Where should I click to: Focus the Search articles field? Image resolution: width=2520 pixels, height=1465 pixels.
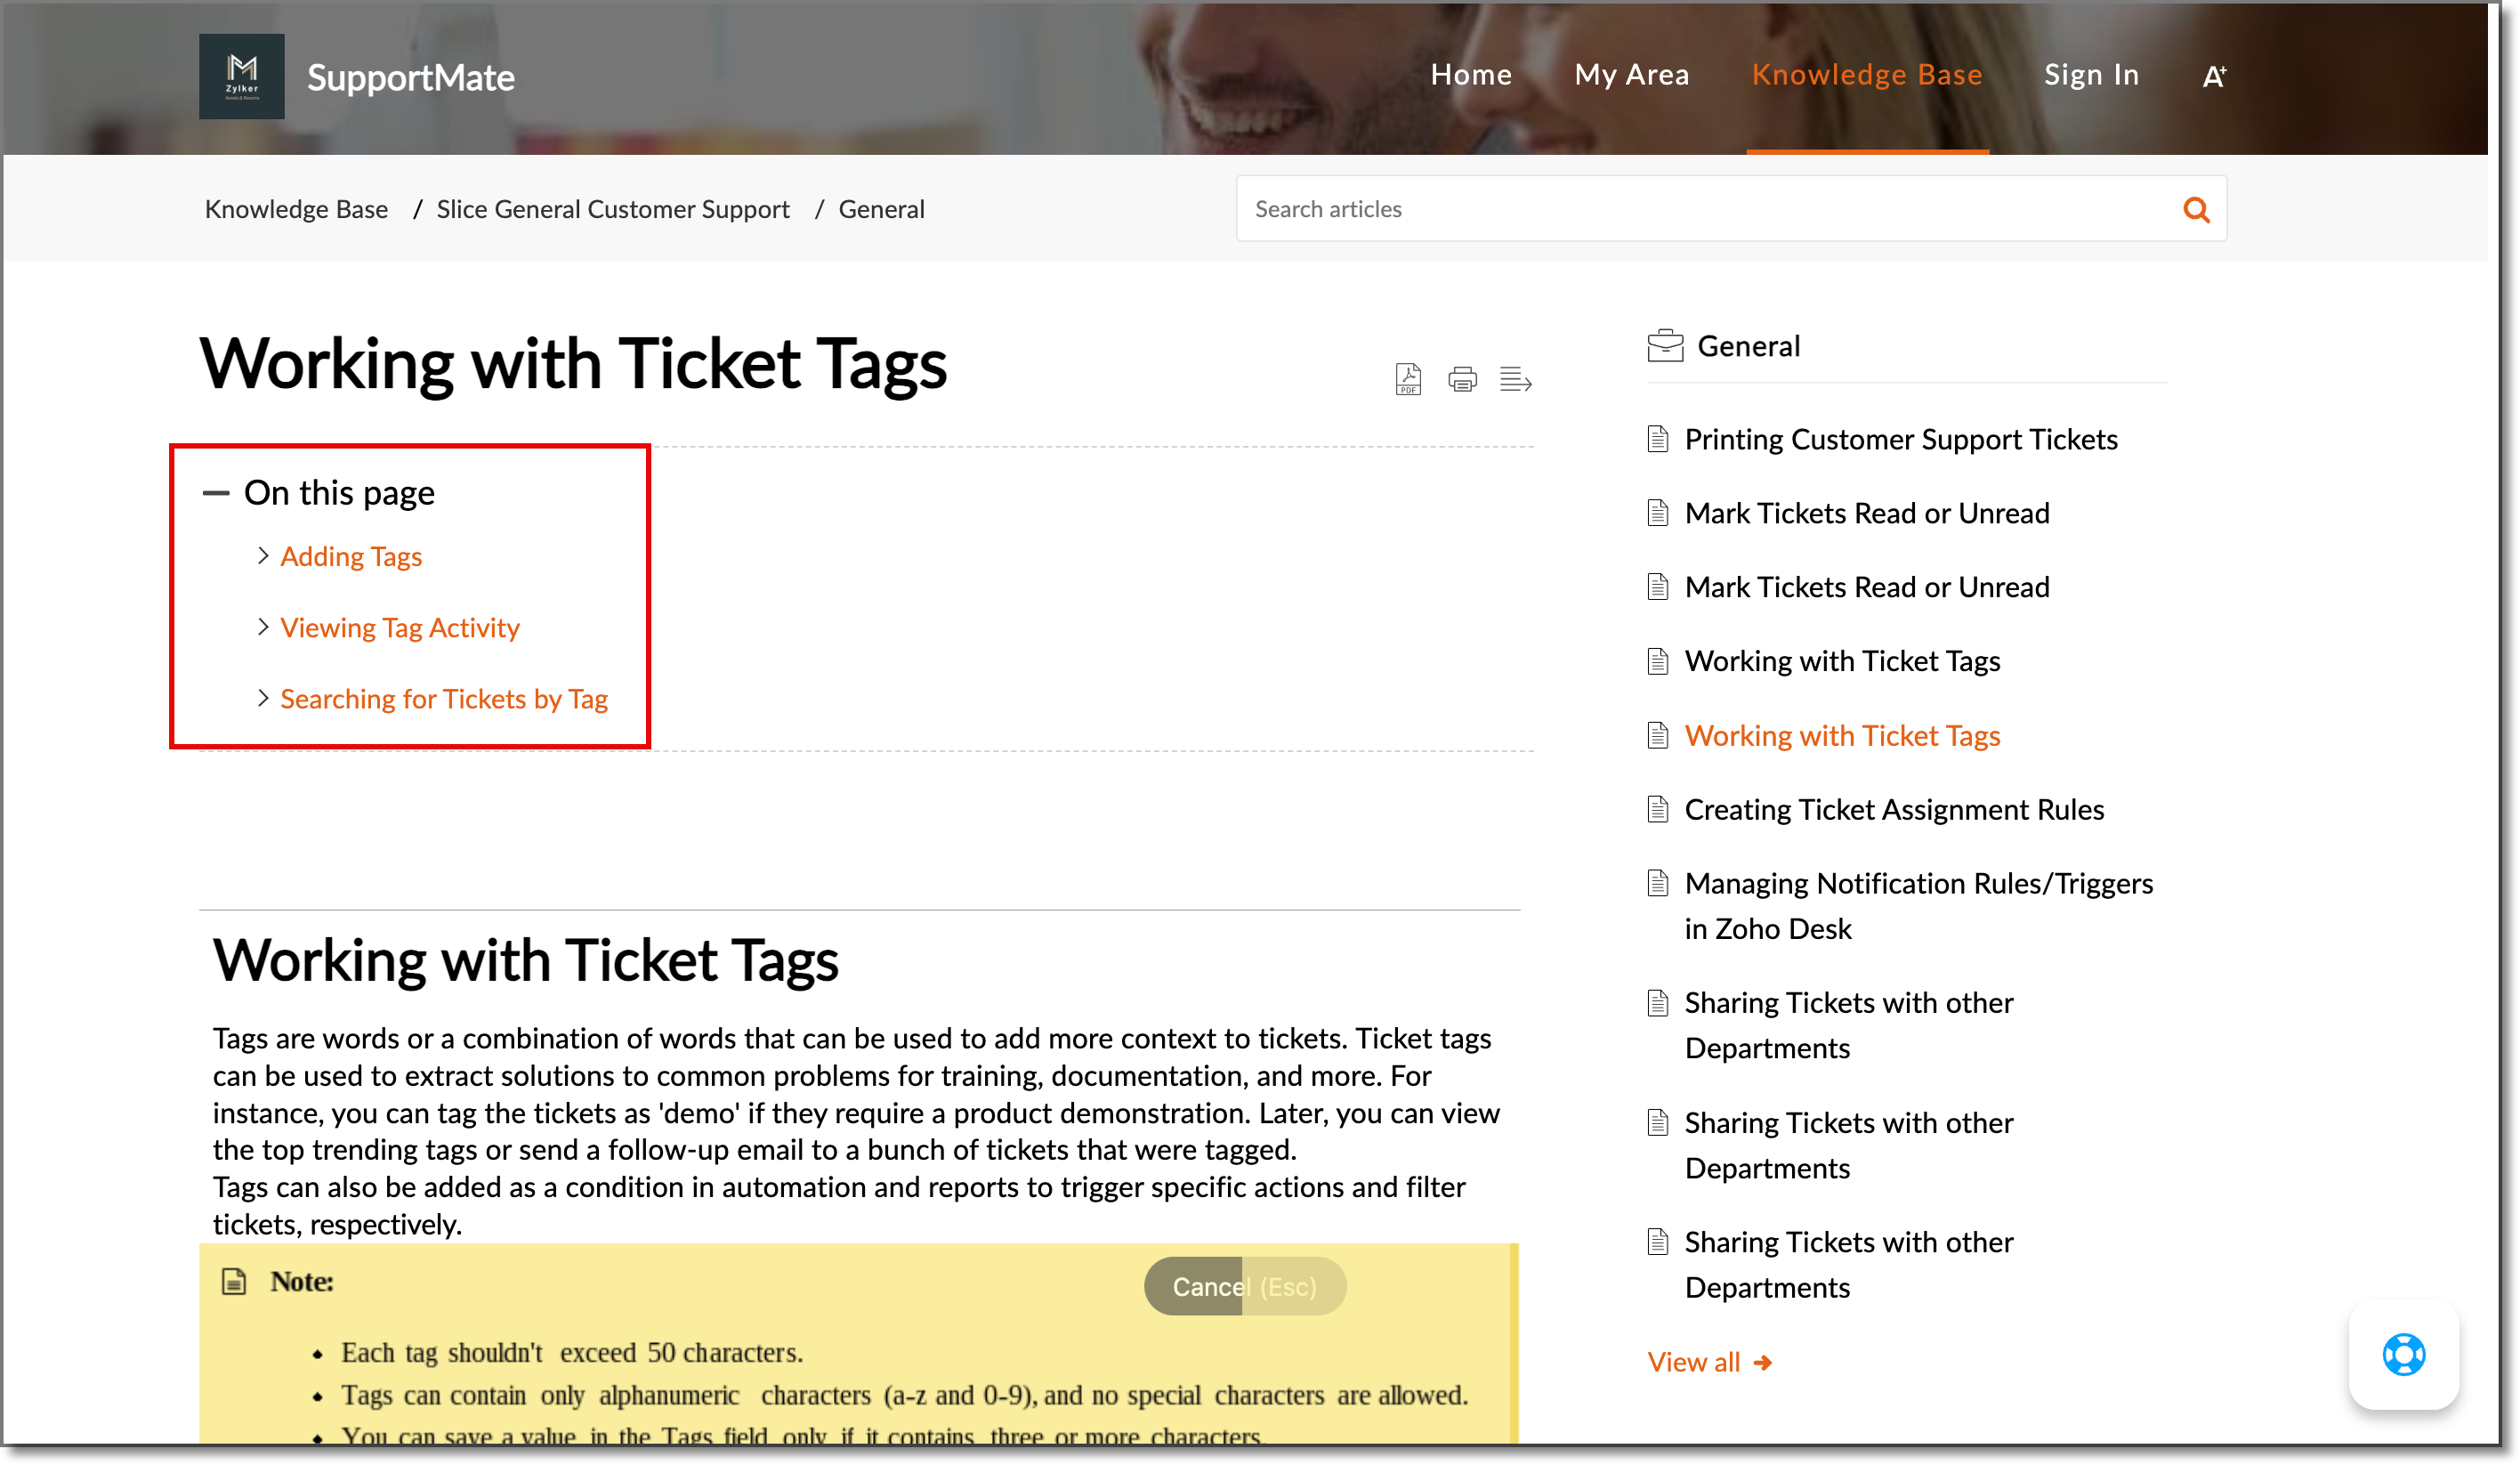(x=1730, y=208)
